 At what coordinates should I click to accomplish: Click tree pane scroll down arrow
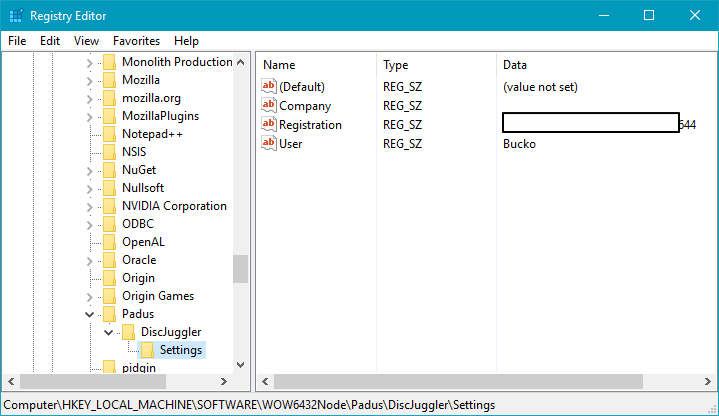coord(240,365)
